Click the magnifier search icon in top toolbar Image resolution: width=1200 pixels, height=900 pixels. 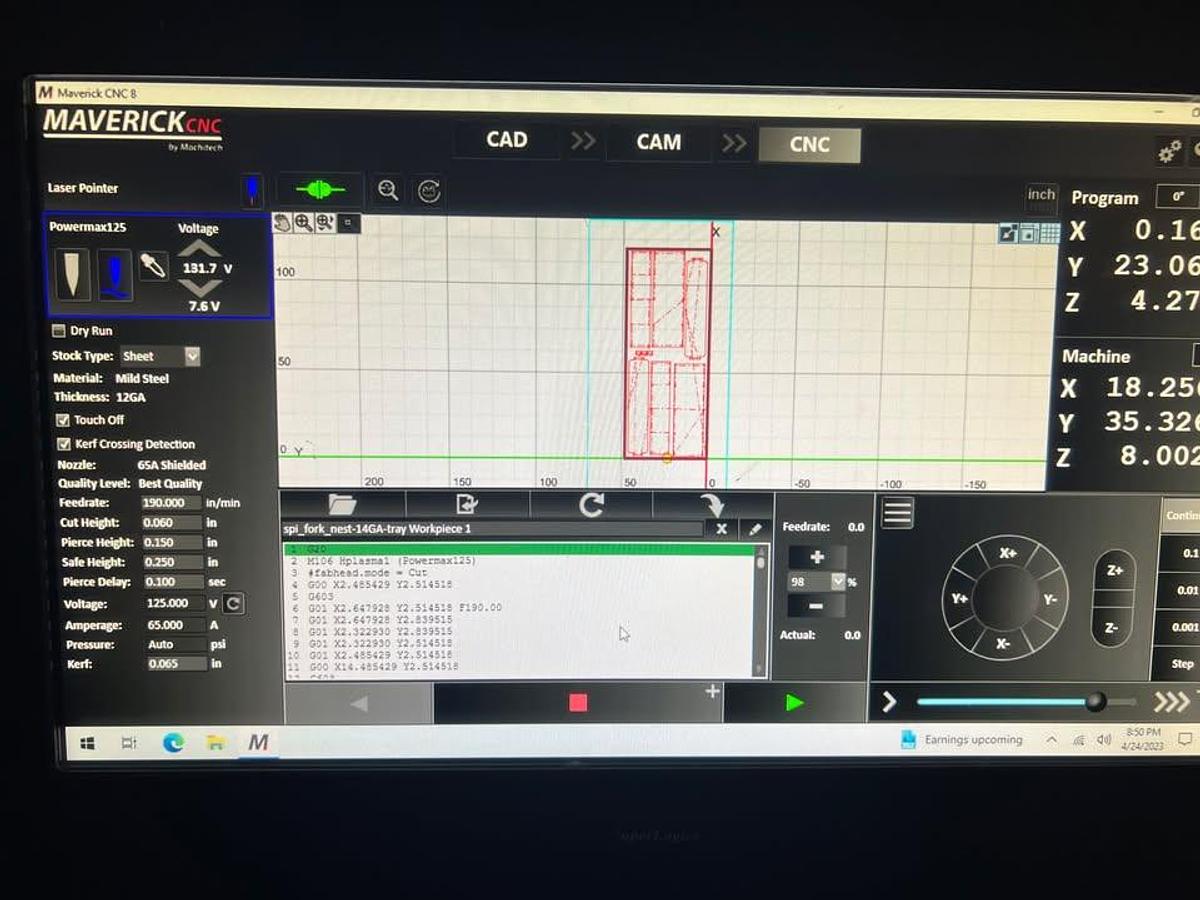[x=389, y=190]
